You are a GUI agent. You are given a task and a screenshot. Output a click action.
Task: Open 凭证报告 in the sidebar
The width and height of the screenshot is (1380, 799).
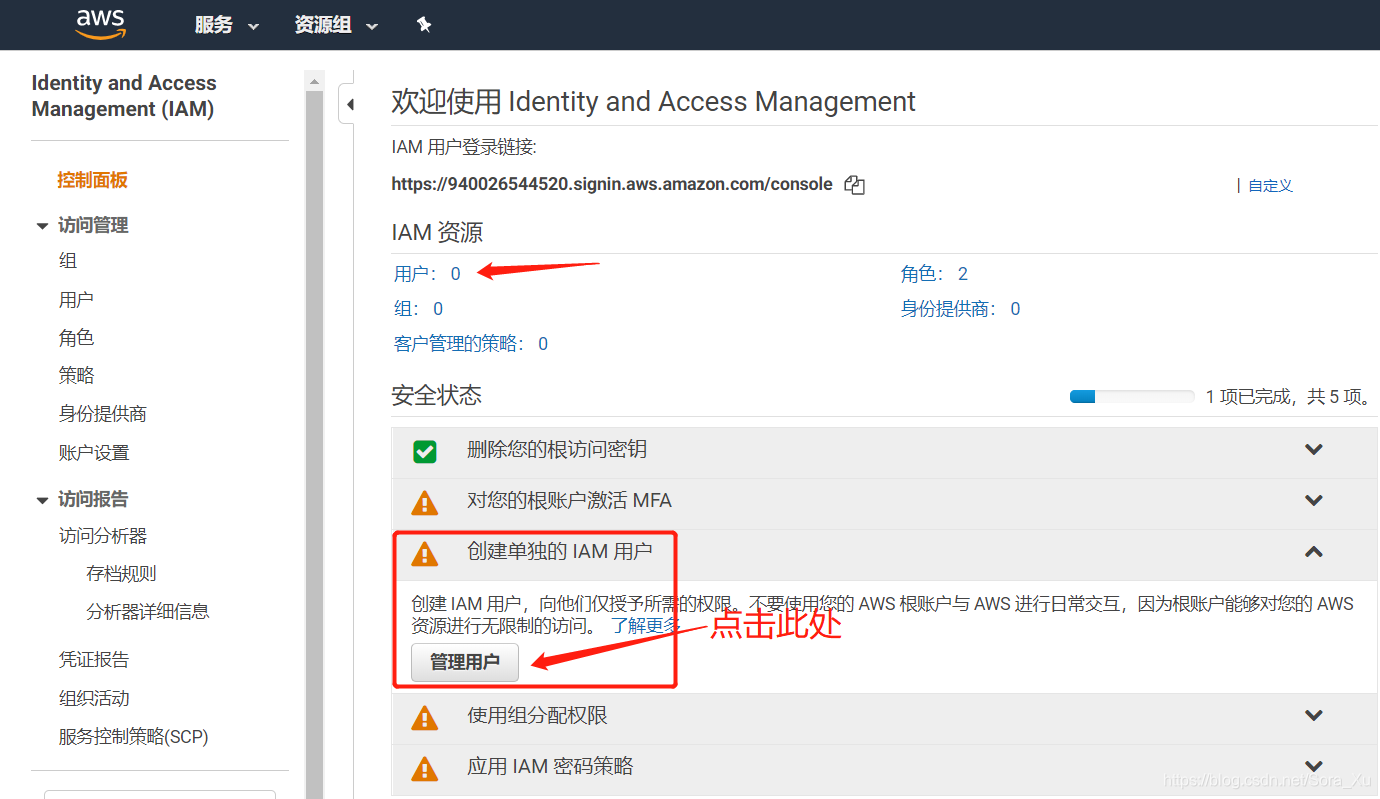coord(94,659)
